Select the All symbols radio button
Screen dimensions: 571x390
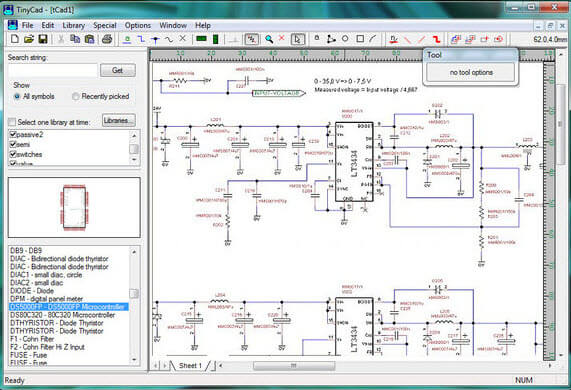point(17,97)
